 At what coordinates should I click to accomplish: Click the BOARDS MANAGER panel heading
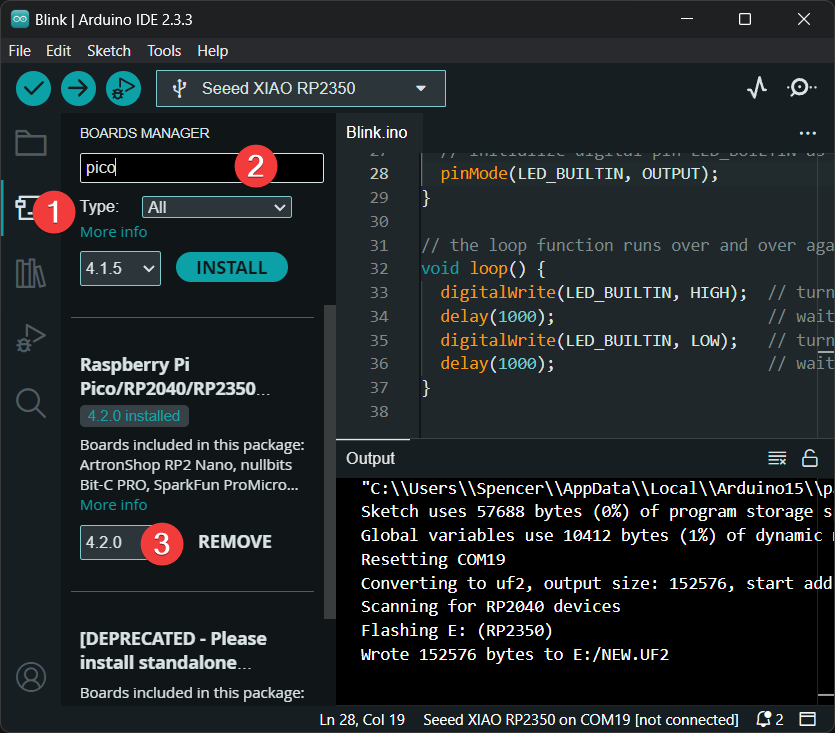(x=145, y=133)
